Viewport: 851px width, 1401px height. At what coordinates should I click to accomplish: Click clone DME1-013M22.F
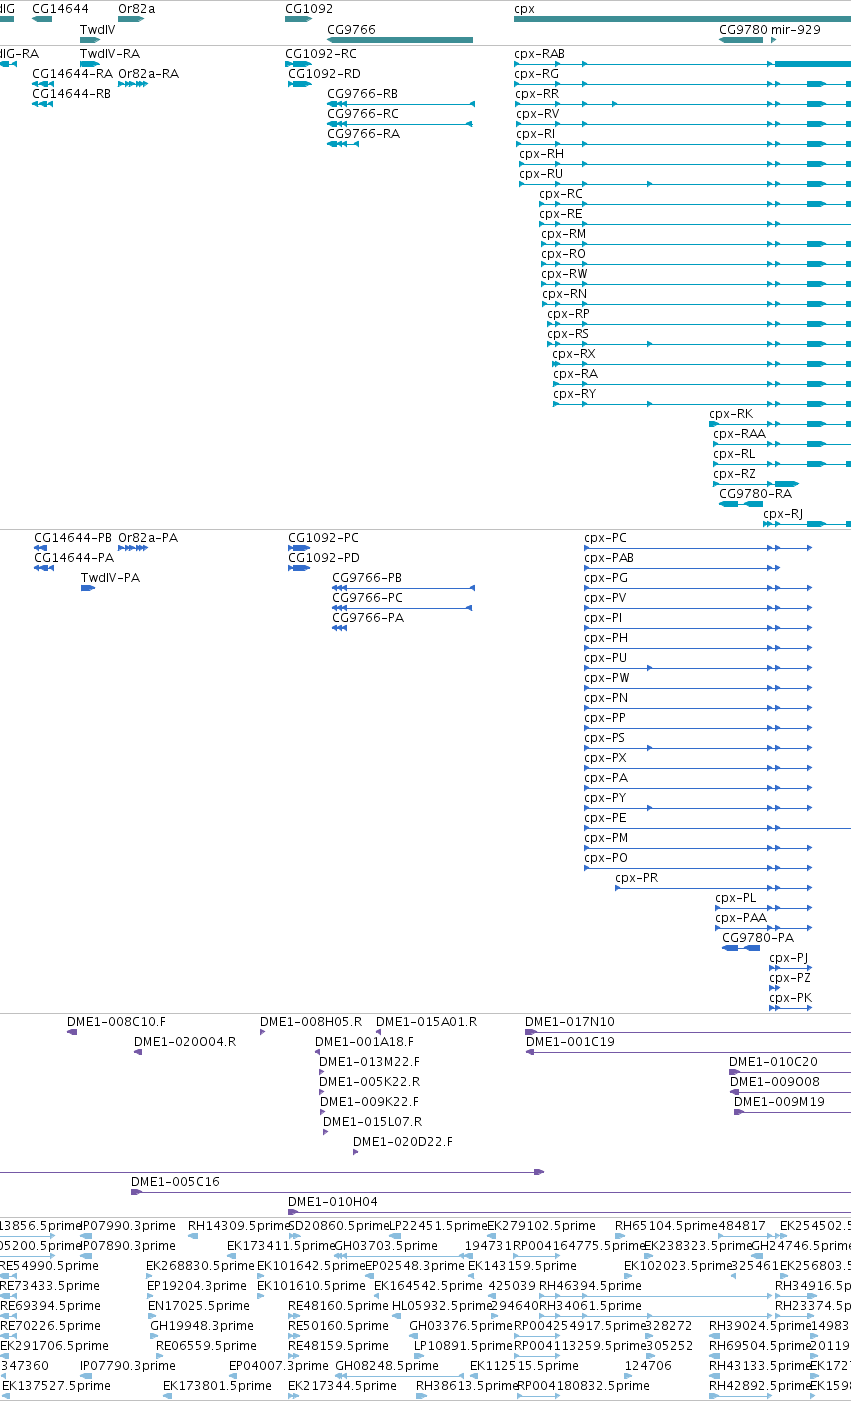click(x=369, y=1062)
